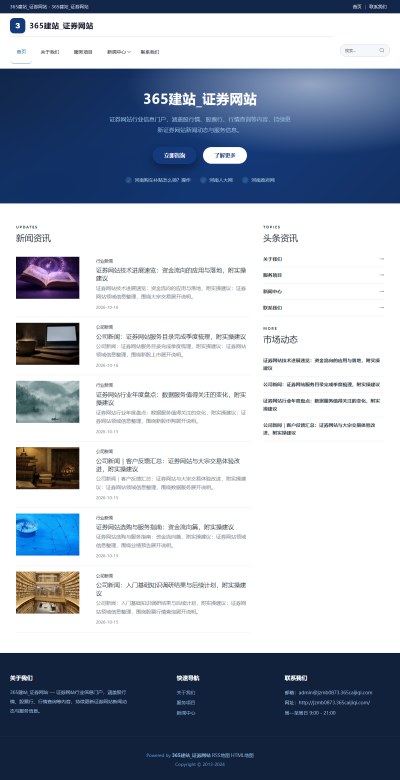Click the admin email address in the footer
Viewport: 400px width, 780px height.
pyautogui.click(x=335, y=692)
